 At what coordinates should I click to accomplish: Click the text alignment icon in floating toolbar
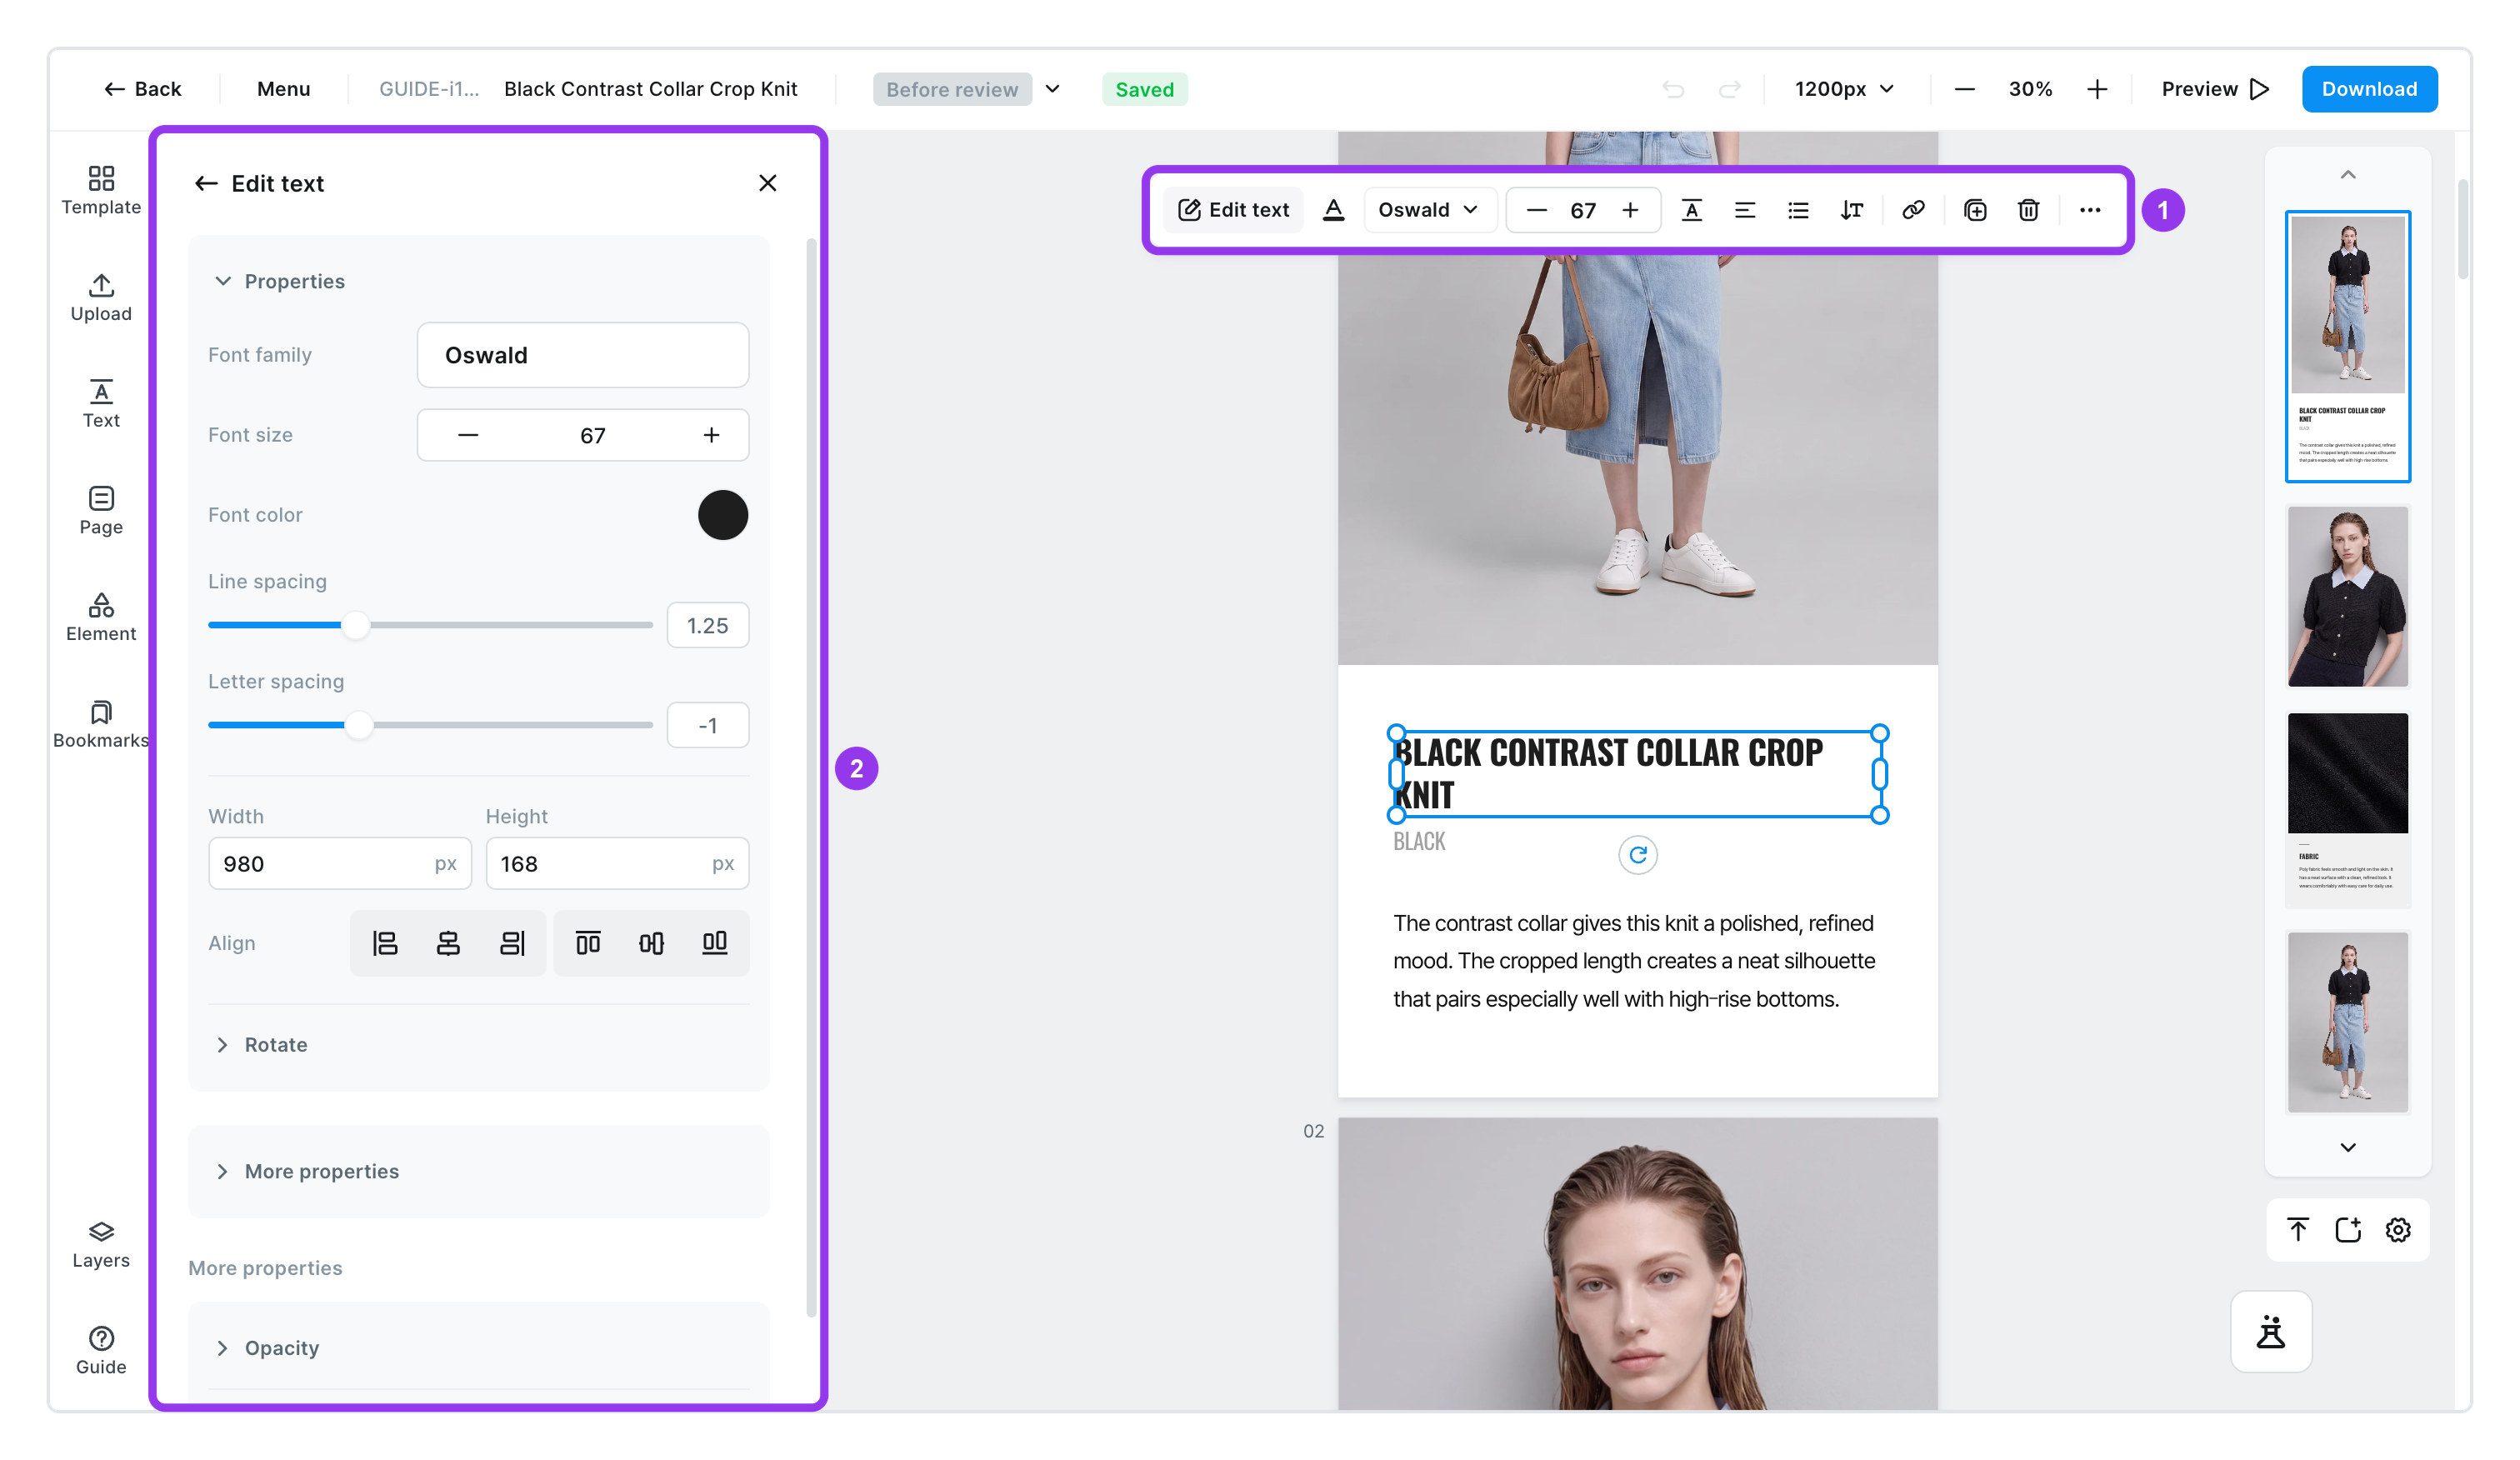1744,210
